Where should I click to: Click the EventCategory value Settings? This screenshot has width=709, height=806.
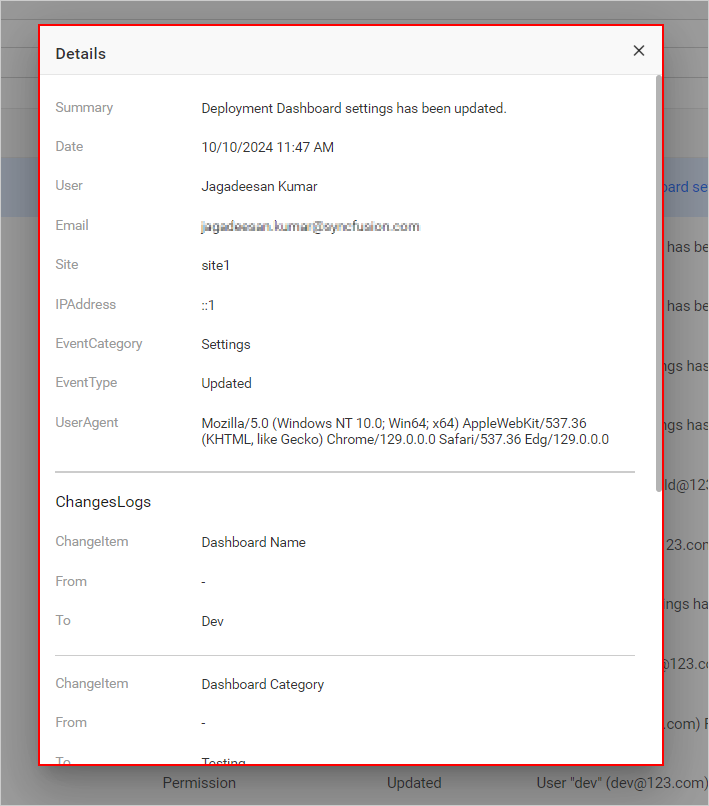tap(226, 344)
